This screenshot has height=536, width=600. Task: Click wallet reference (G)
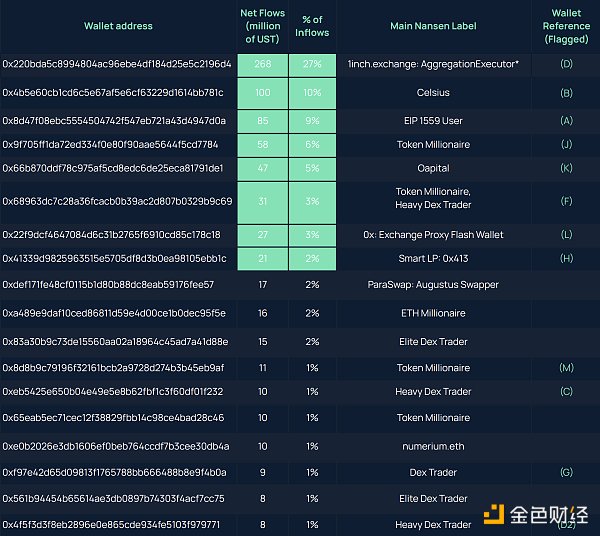coord(566,473)
